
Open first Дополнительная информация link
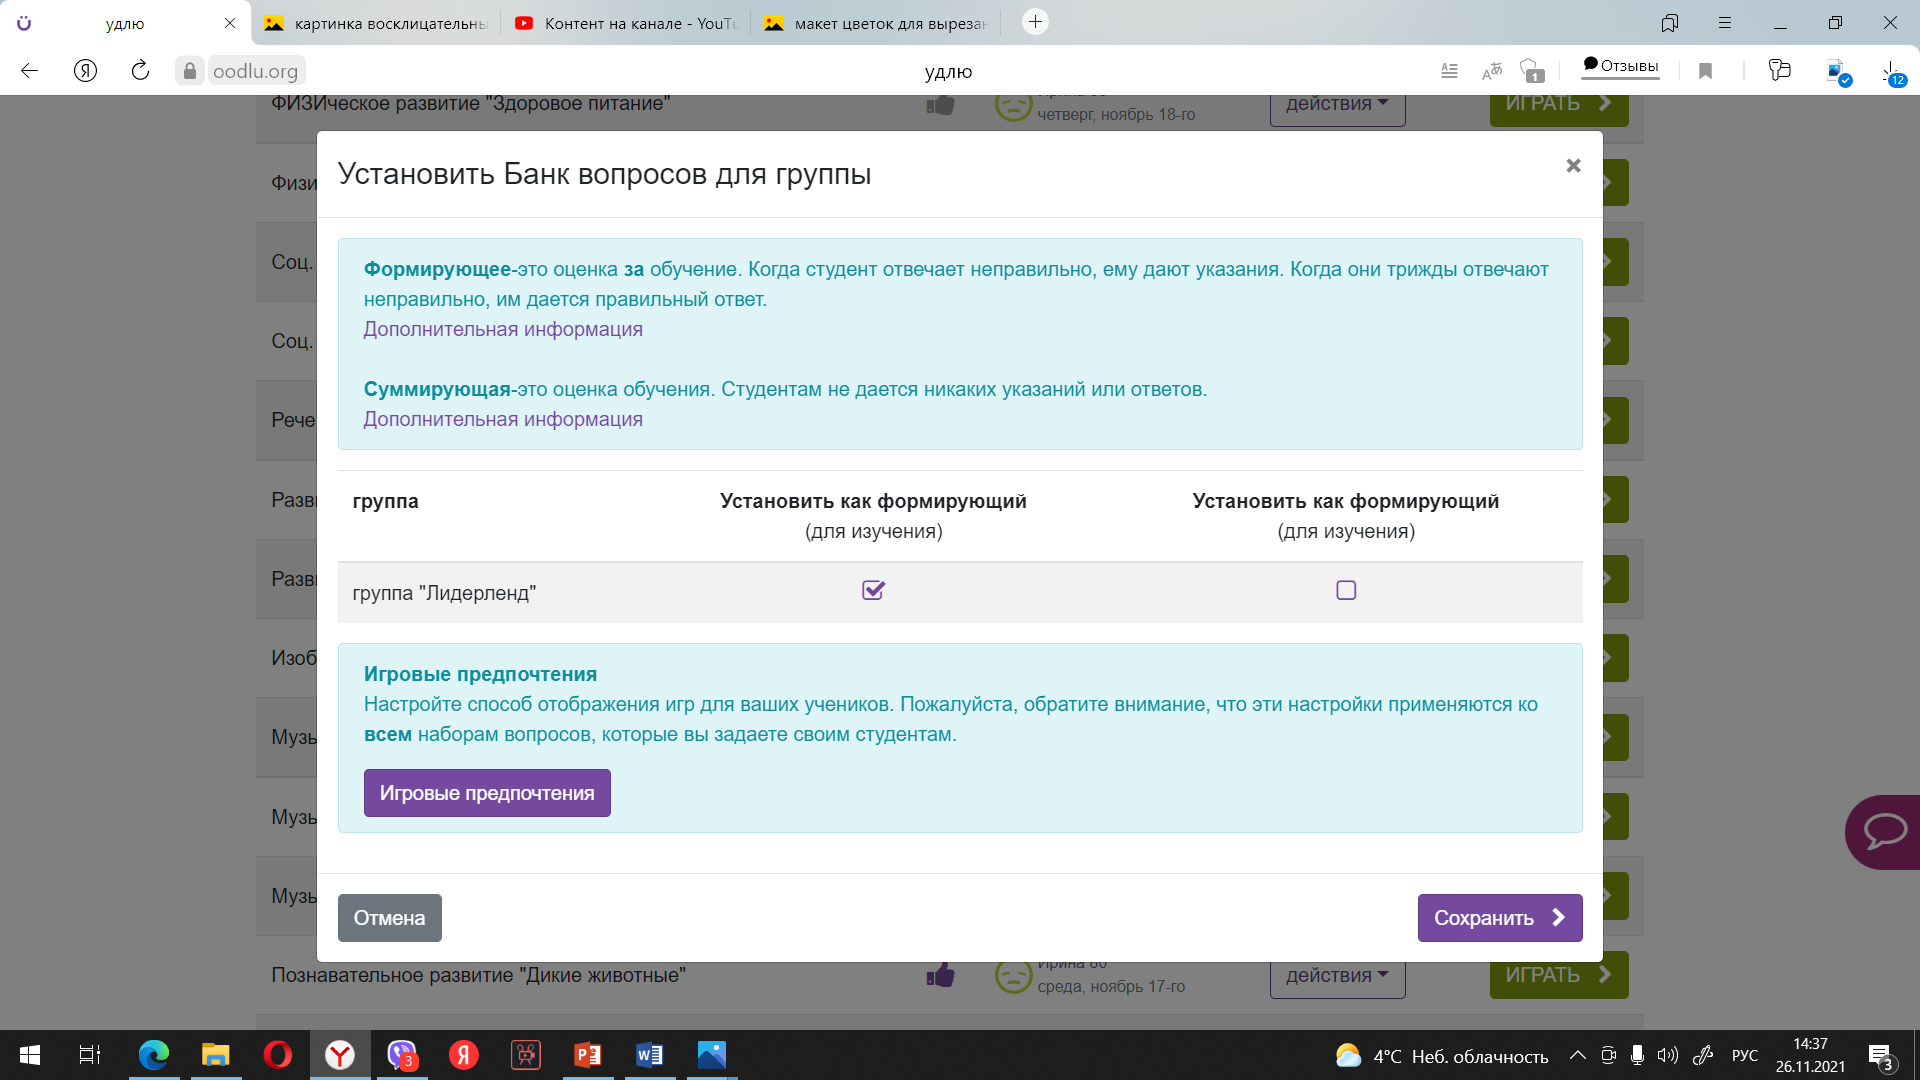(503, 329)
